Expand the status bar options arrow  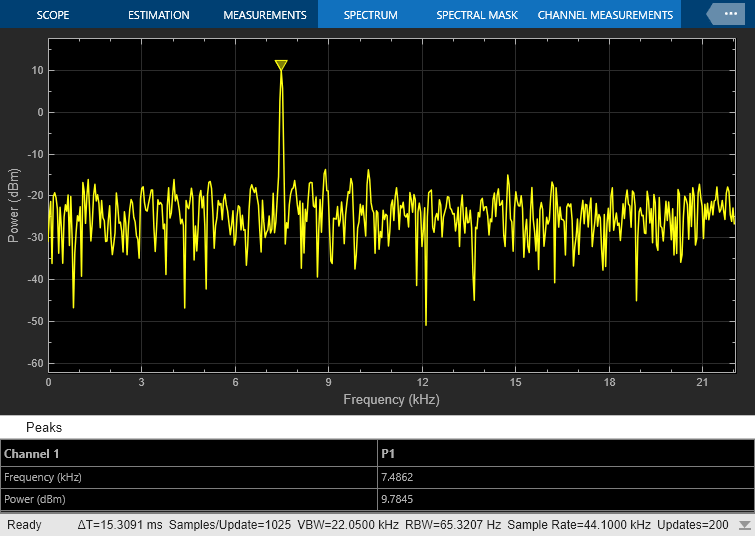[x=743, y=525]
